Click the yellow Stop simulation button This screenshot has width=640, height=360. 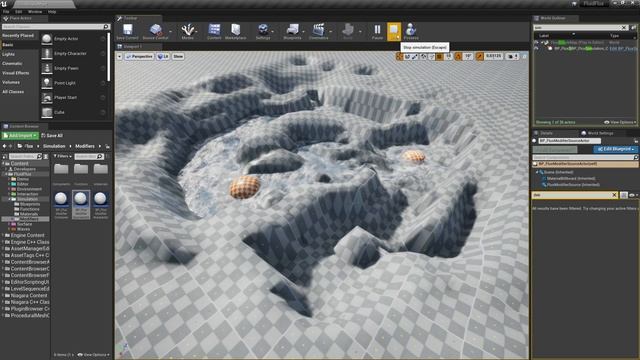pos(394,31)
